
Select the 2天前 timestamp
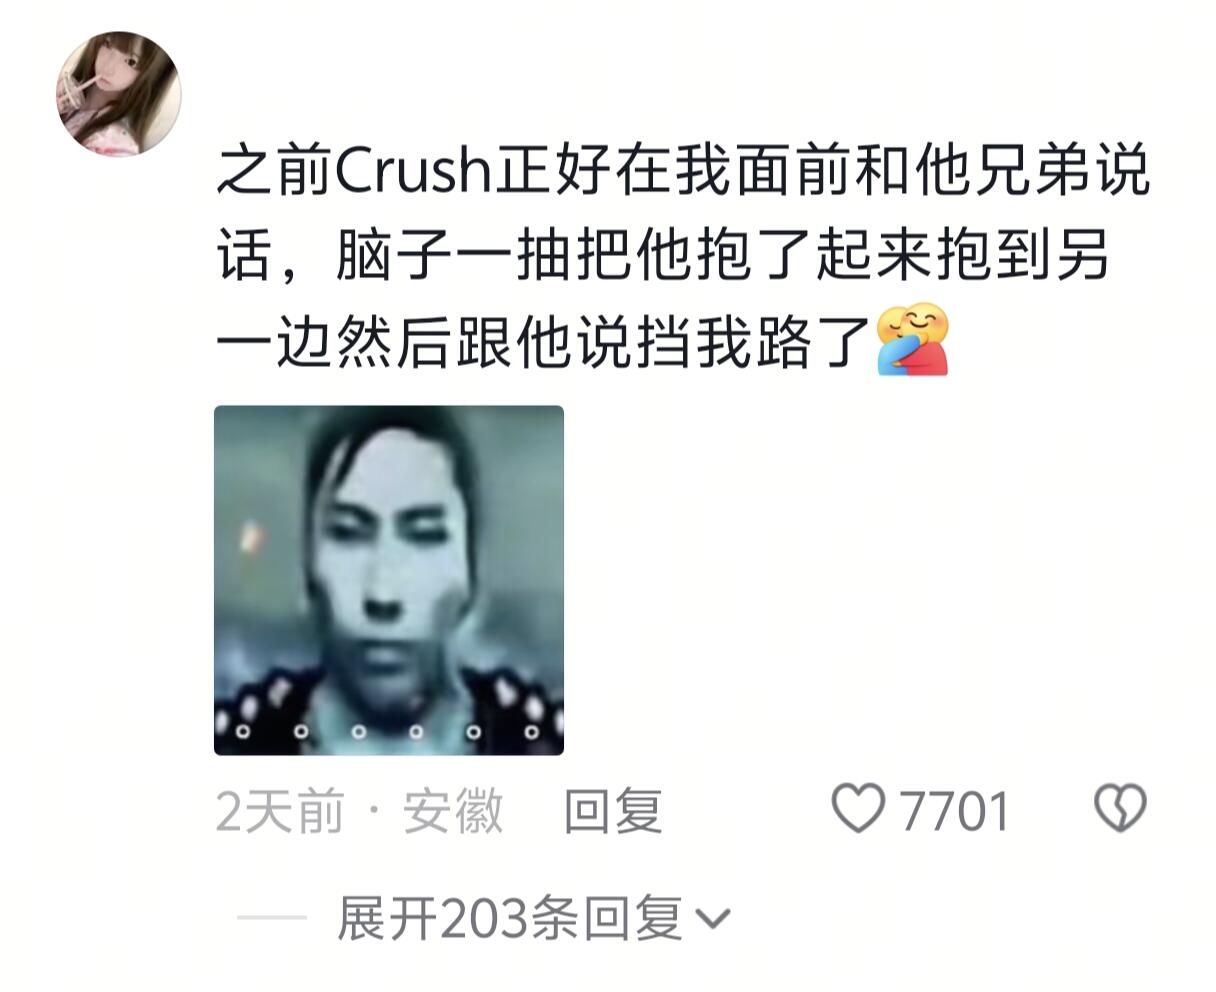tap(280, 811)
